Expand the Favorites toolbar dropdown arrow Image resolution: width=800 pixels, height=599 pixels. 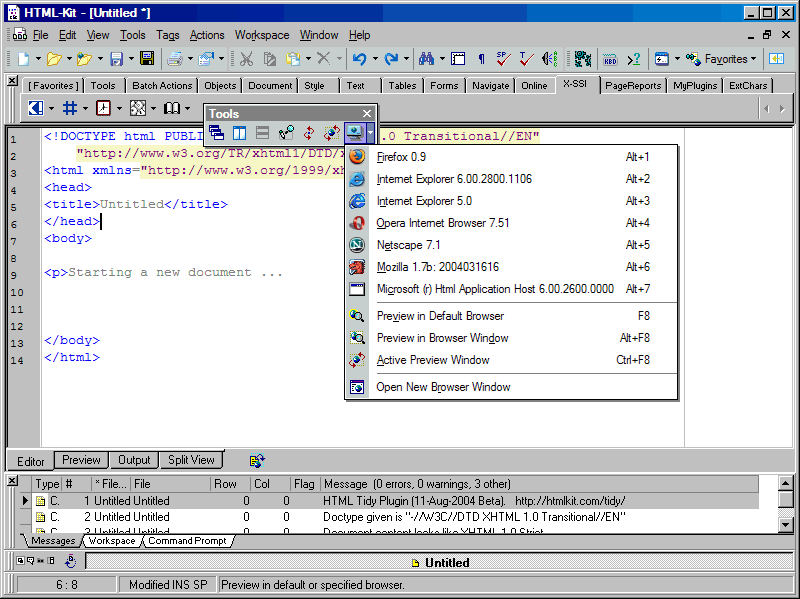(754, 59)
